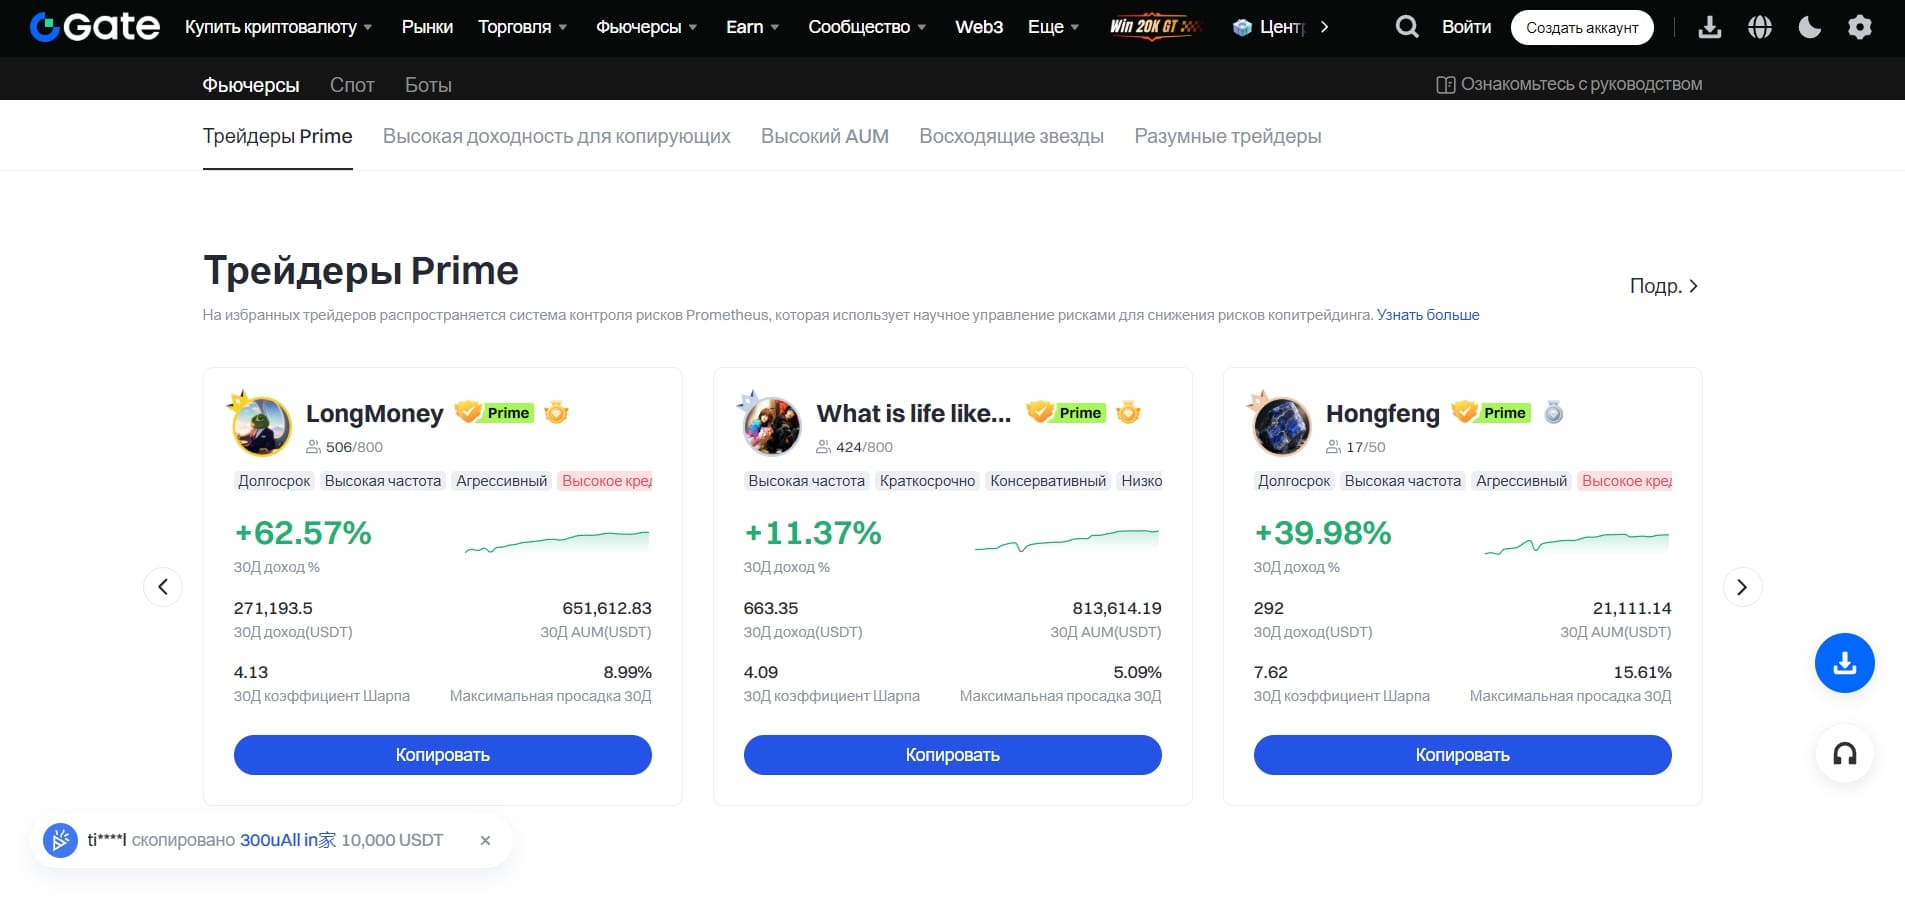Screen dimensions: 1905x905
Task: Open the Узнать больше link
Action: 1428,315
